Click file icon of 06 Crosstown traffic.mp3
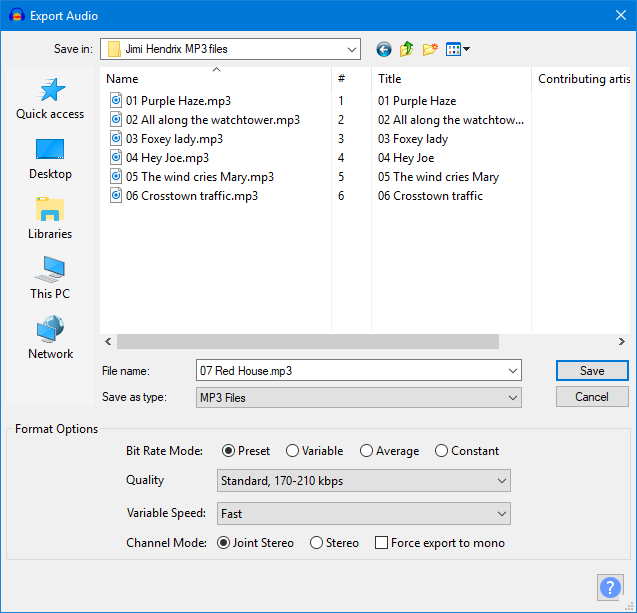Viewport: 637px width, 613px height. coord(116,196)
